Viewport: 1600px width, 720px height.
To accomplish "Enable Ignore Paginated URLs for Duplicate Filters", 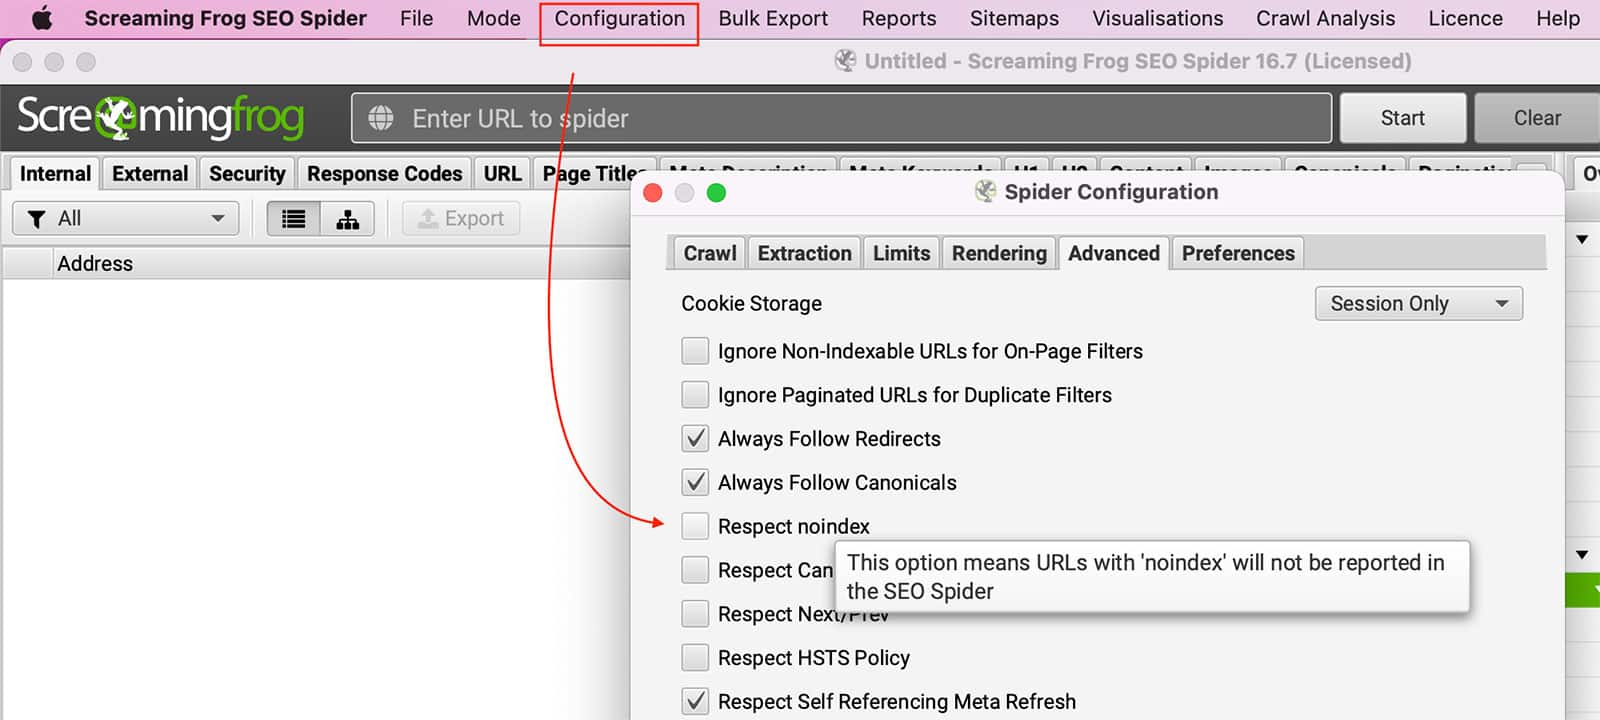I will pyautogui.click(x=695, y=395).
